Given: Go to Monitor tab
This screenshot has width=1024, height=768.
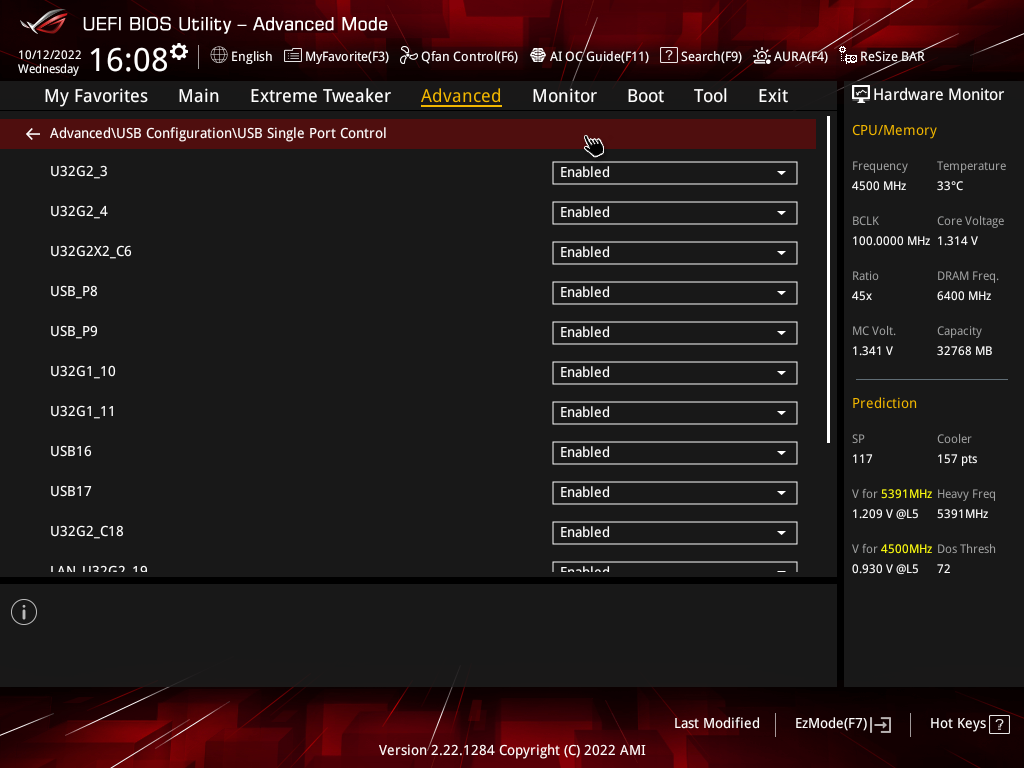Looking at the screenshot, I should 564,96.
